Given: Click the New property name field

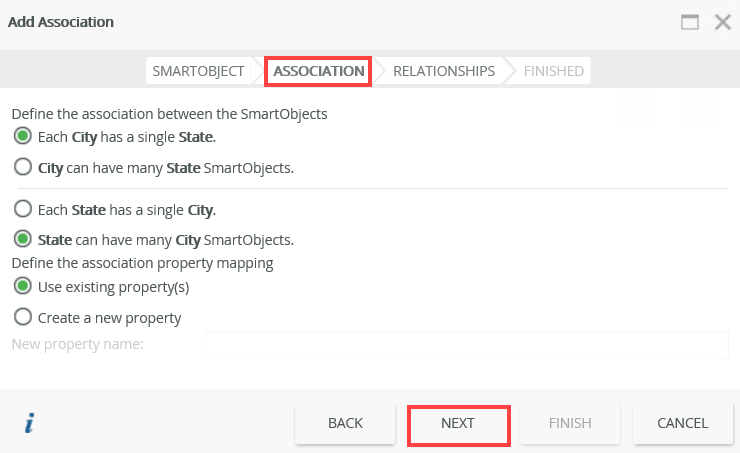Looking at the screenshot, I should click(466, 345).
